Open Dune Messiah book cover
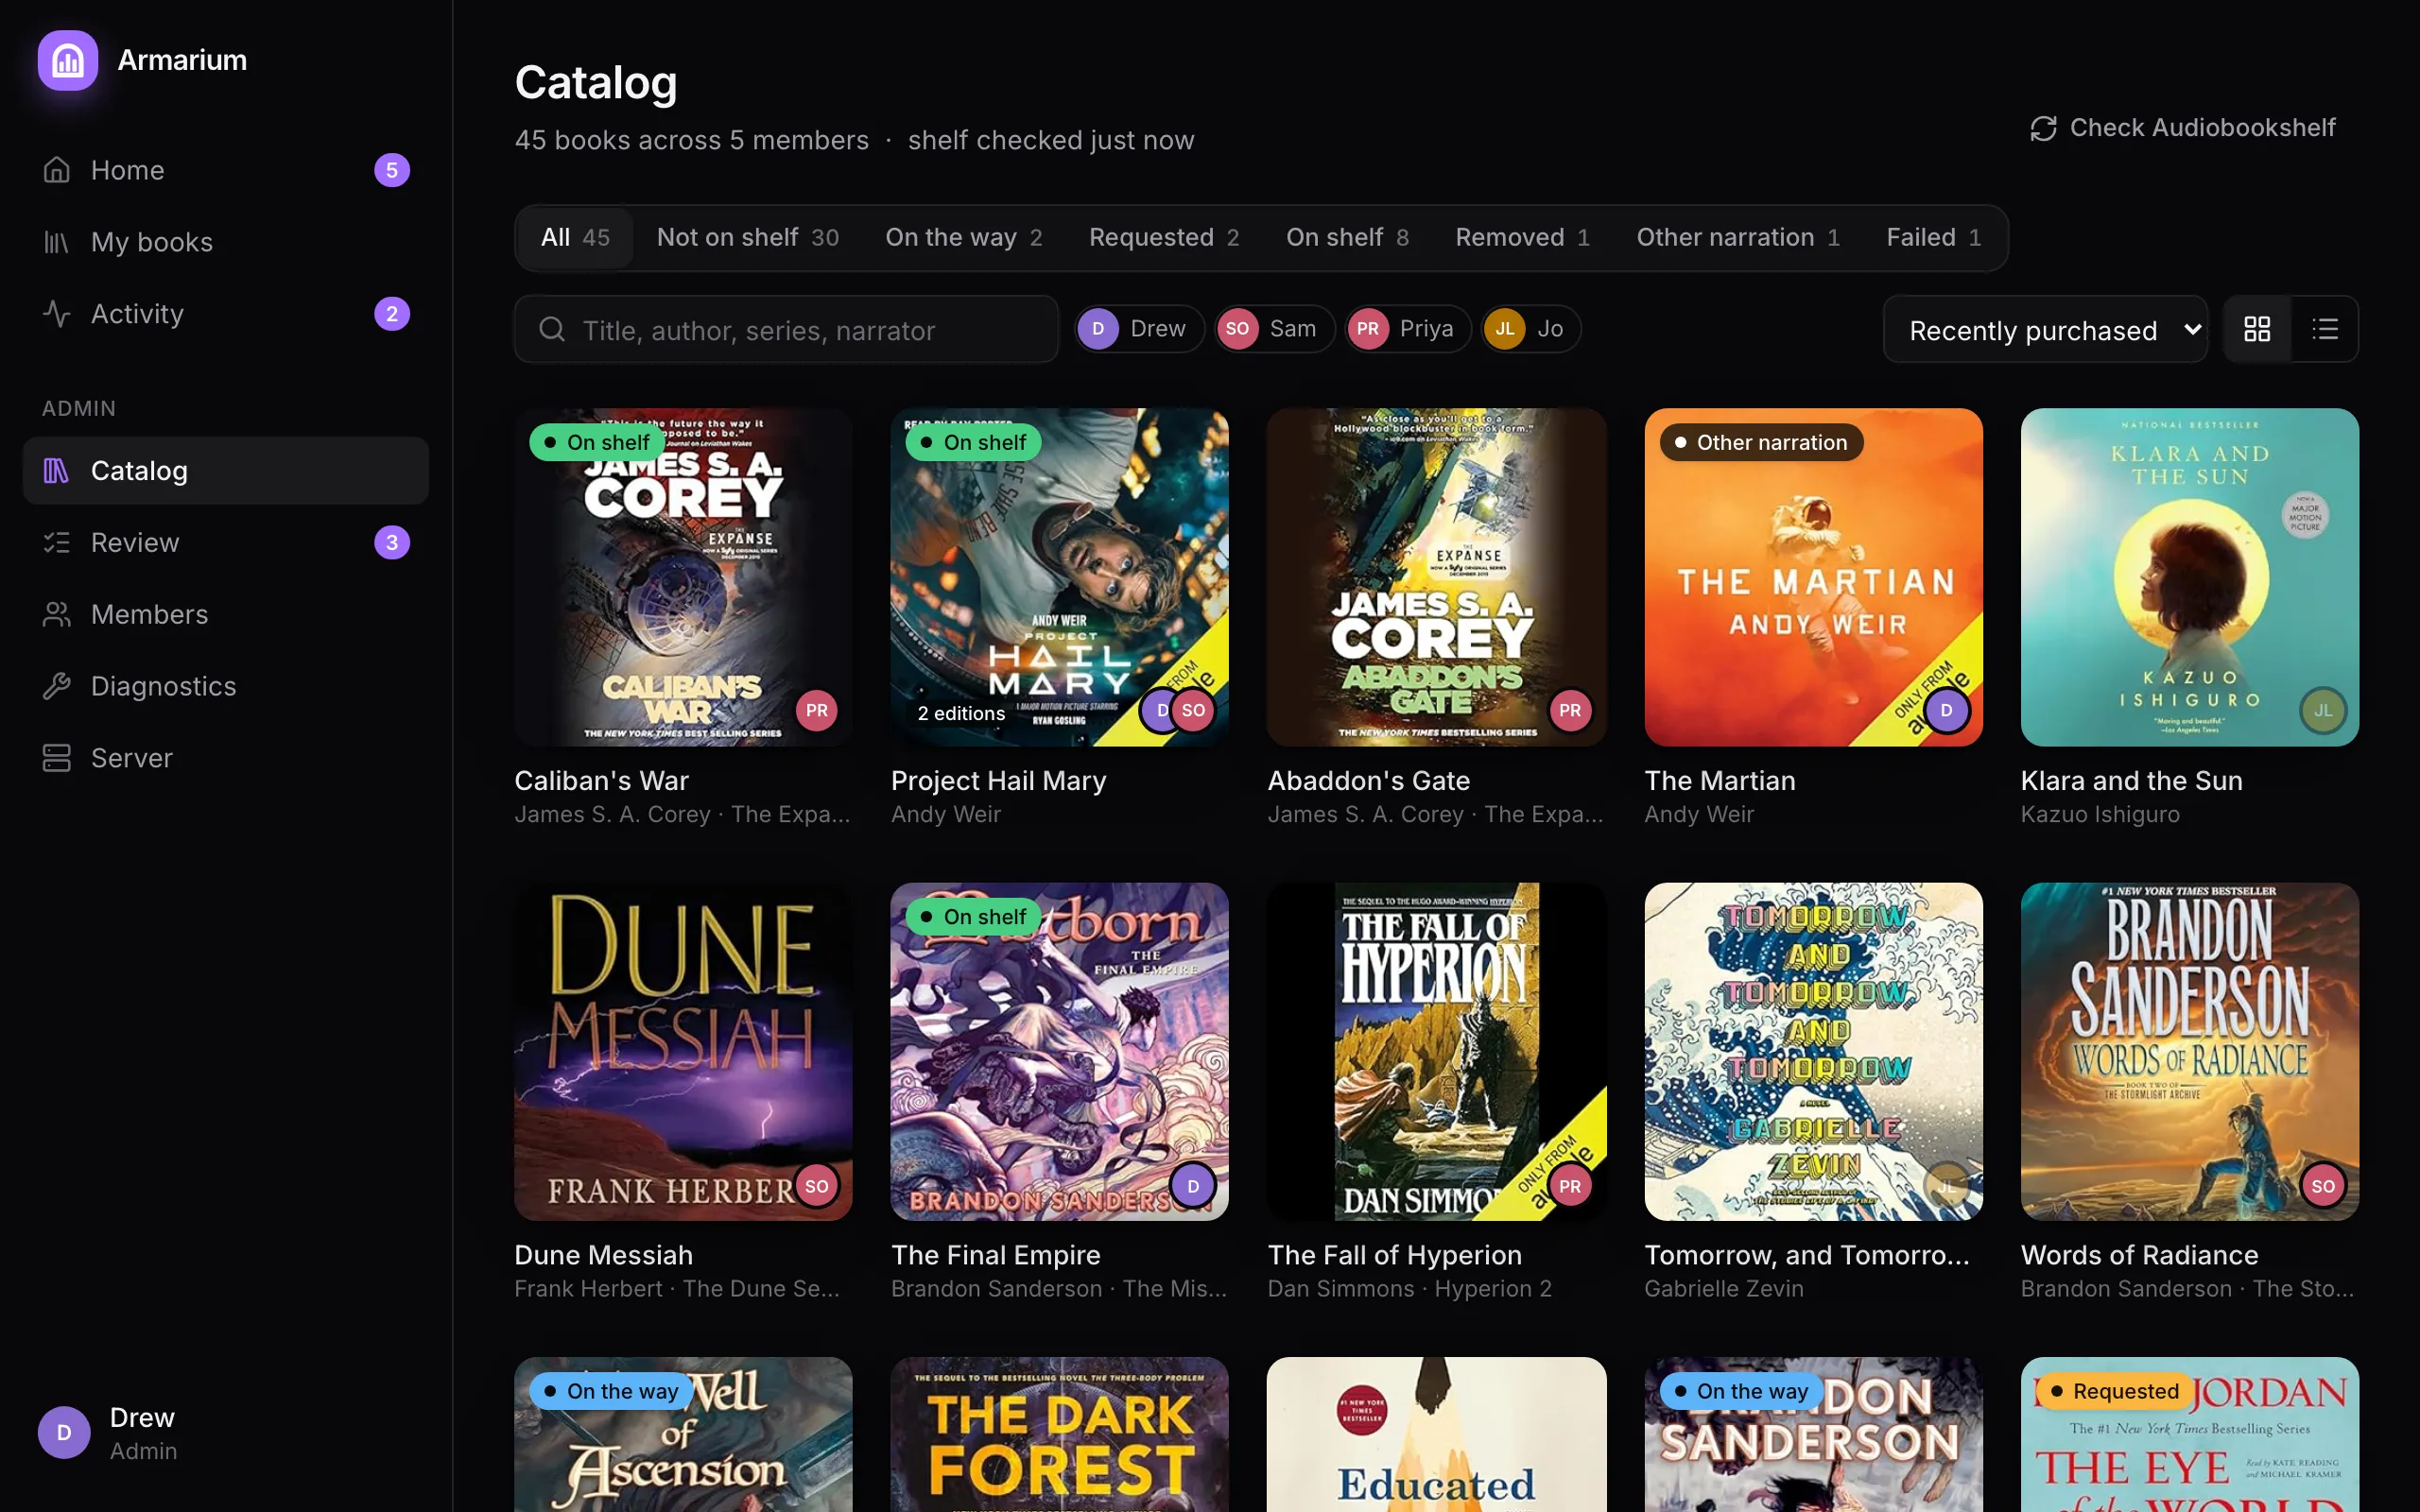This screenshot has width=2420, height=1512. pos(683,1051)
